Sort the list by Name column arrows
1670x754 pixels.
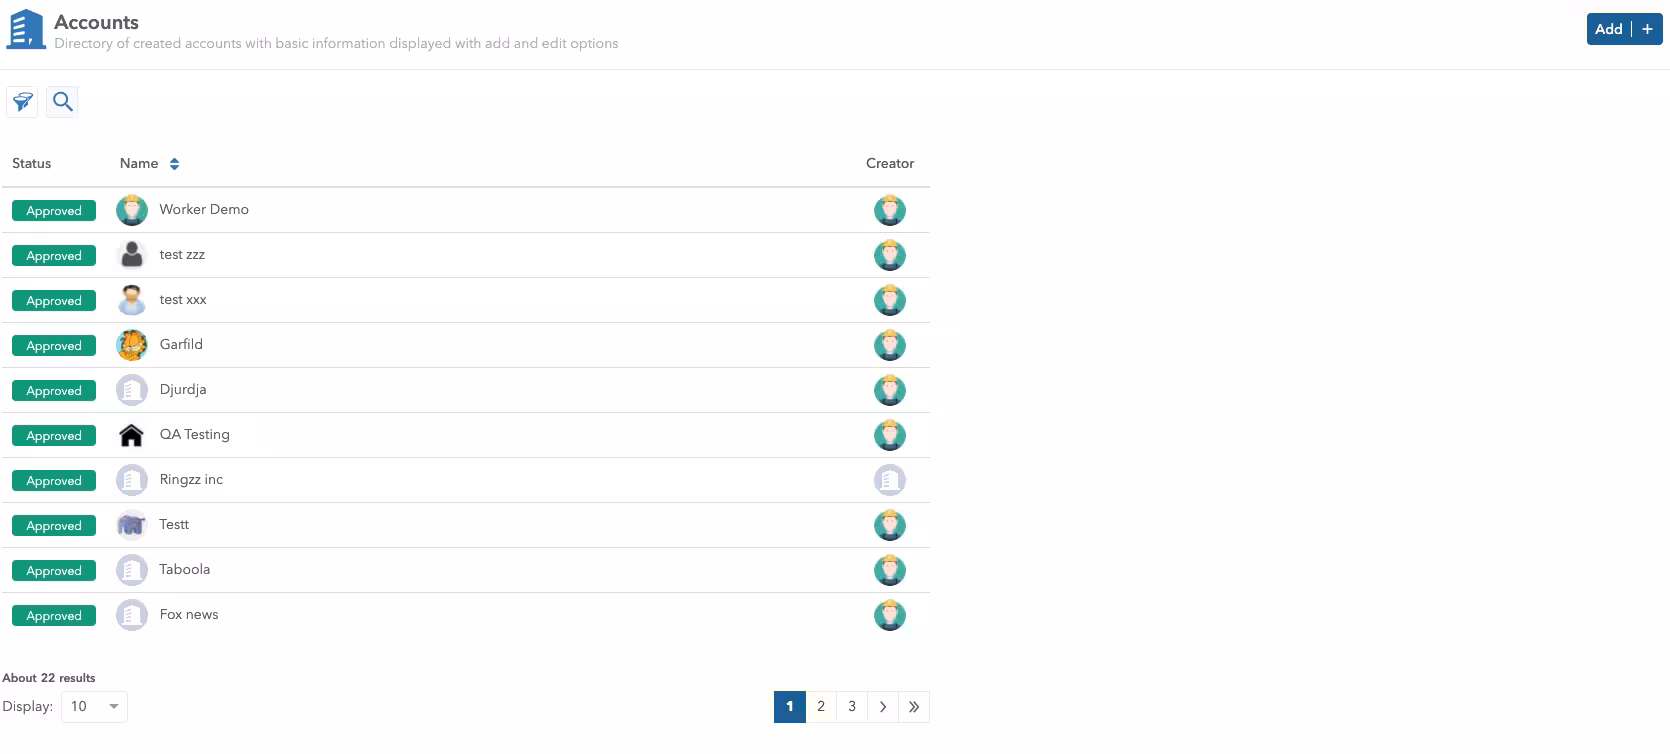point(174,164)
